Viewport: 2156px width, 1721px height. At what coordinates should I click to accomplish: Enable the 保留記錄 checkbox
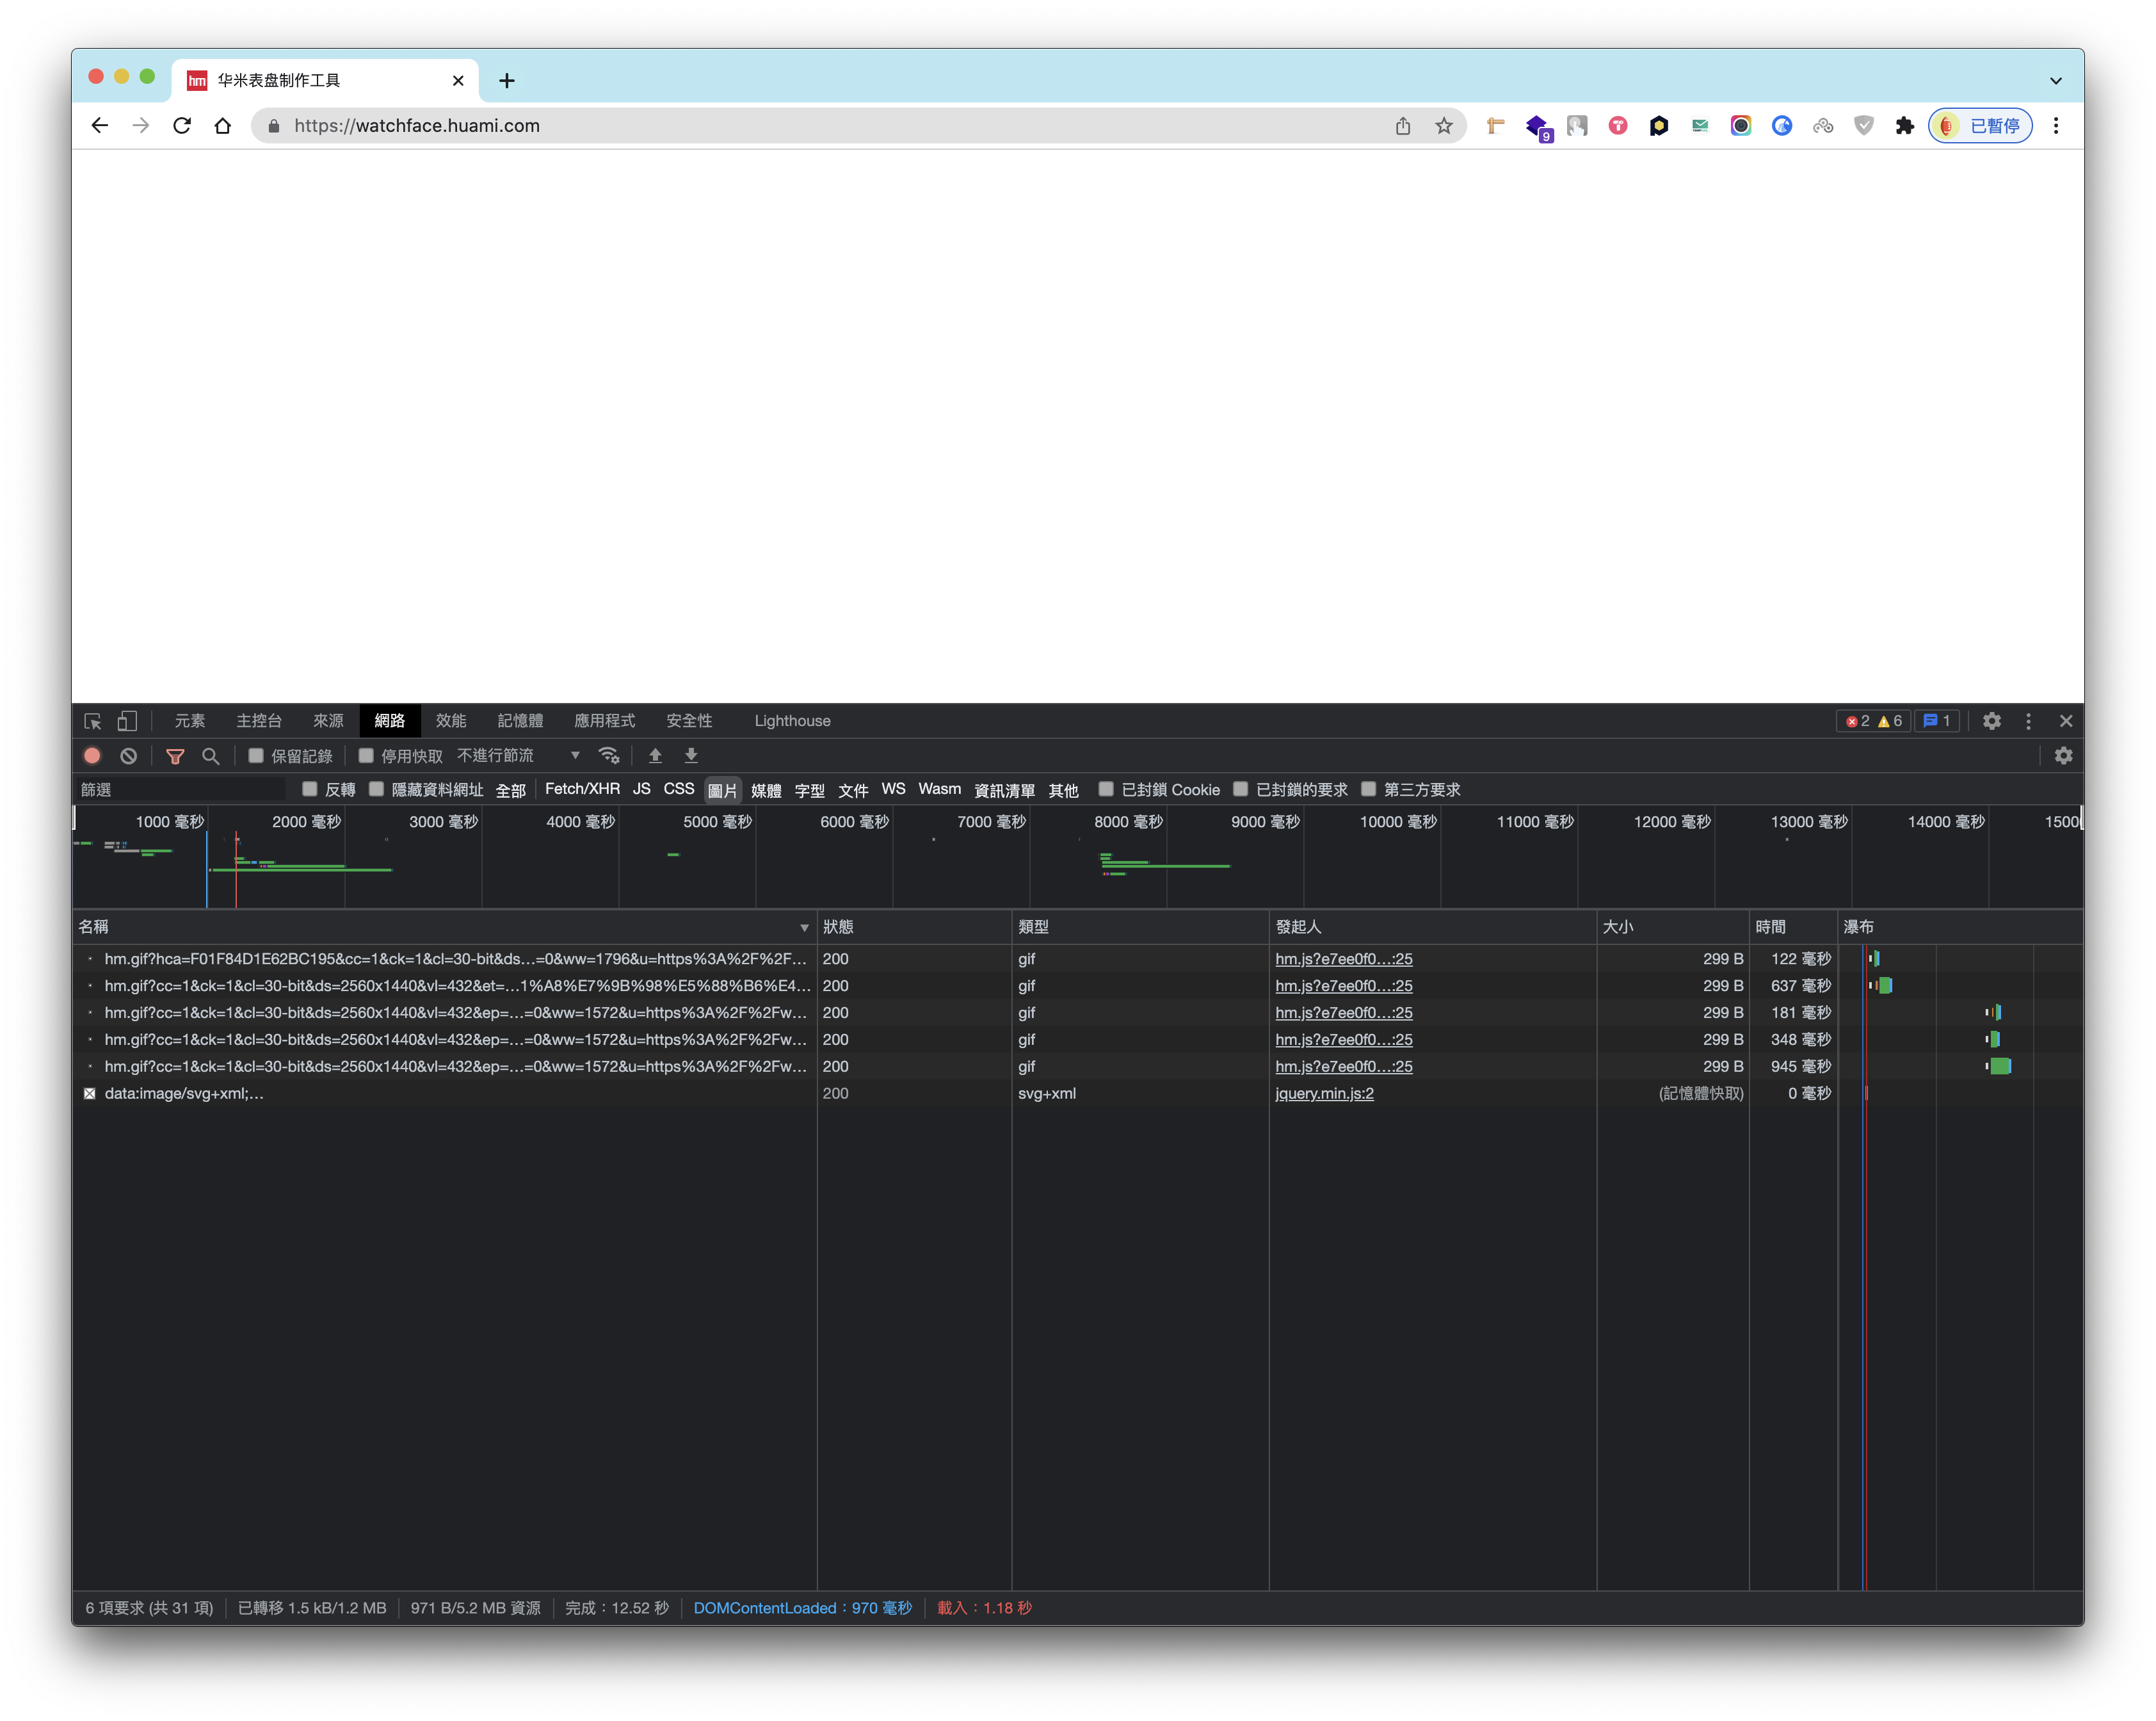coord(256,756)
